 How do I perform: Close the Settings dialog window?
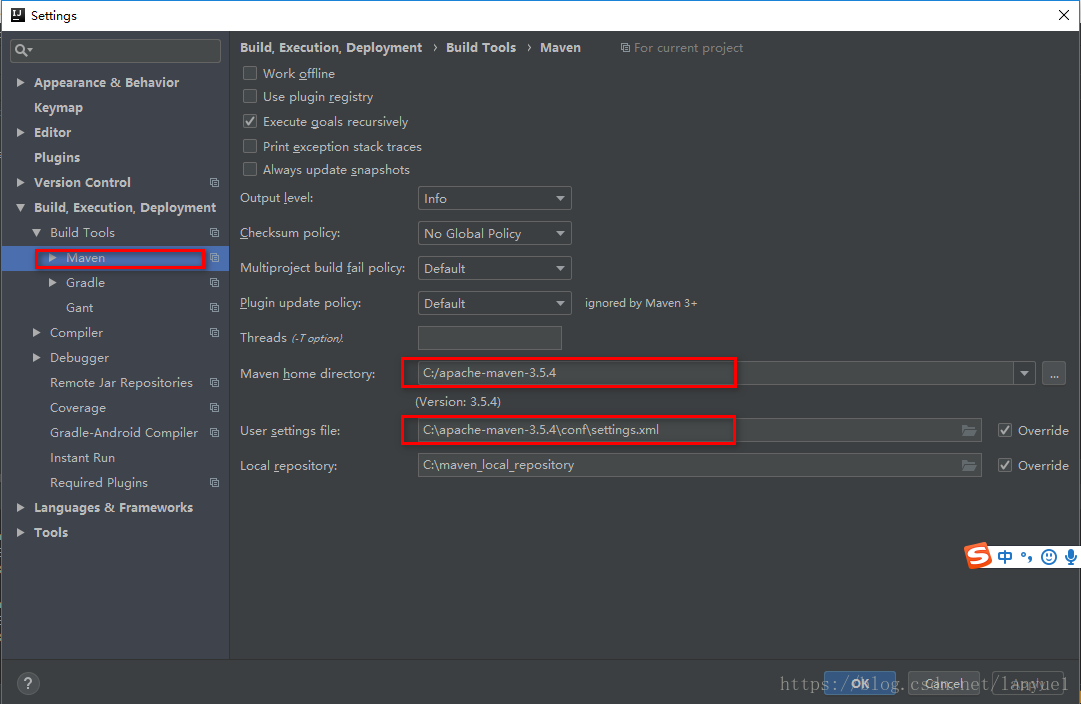pyautogui.click(x=1064, y=15)
